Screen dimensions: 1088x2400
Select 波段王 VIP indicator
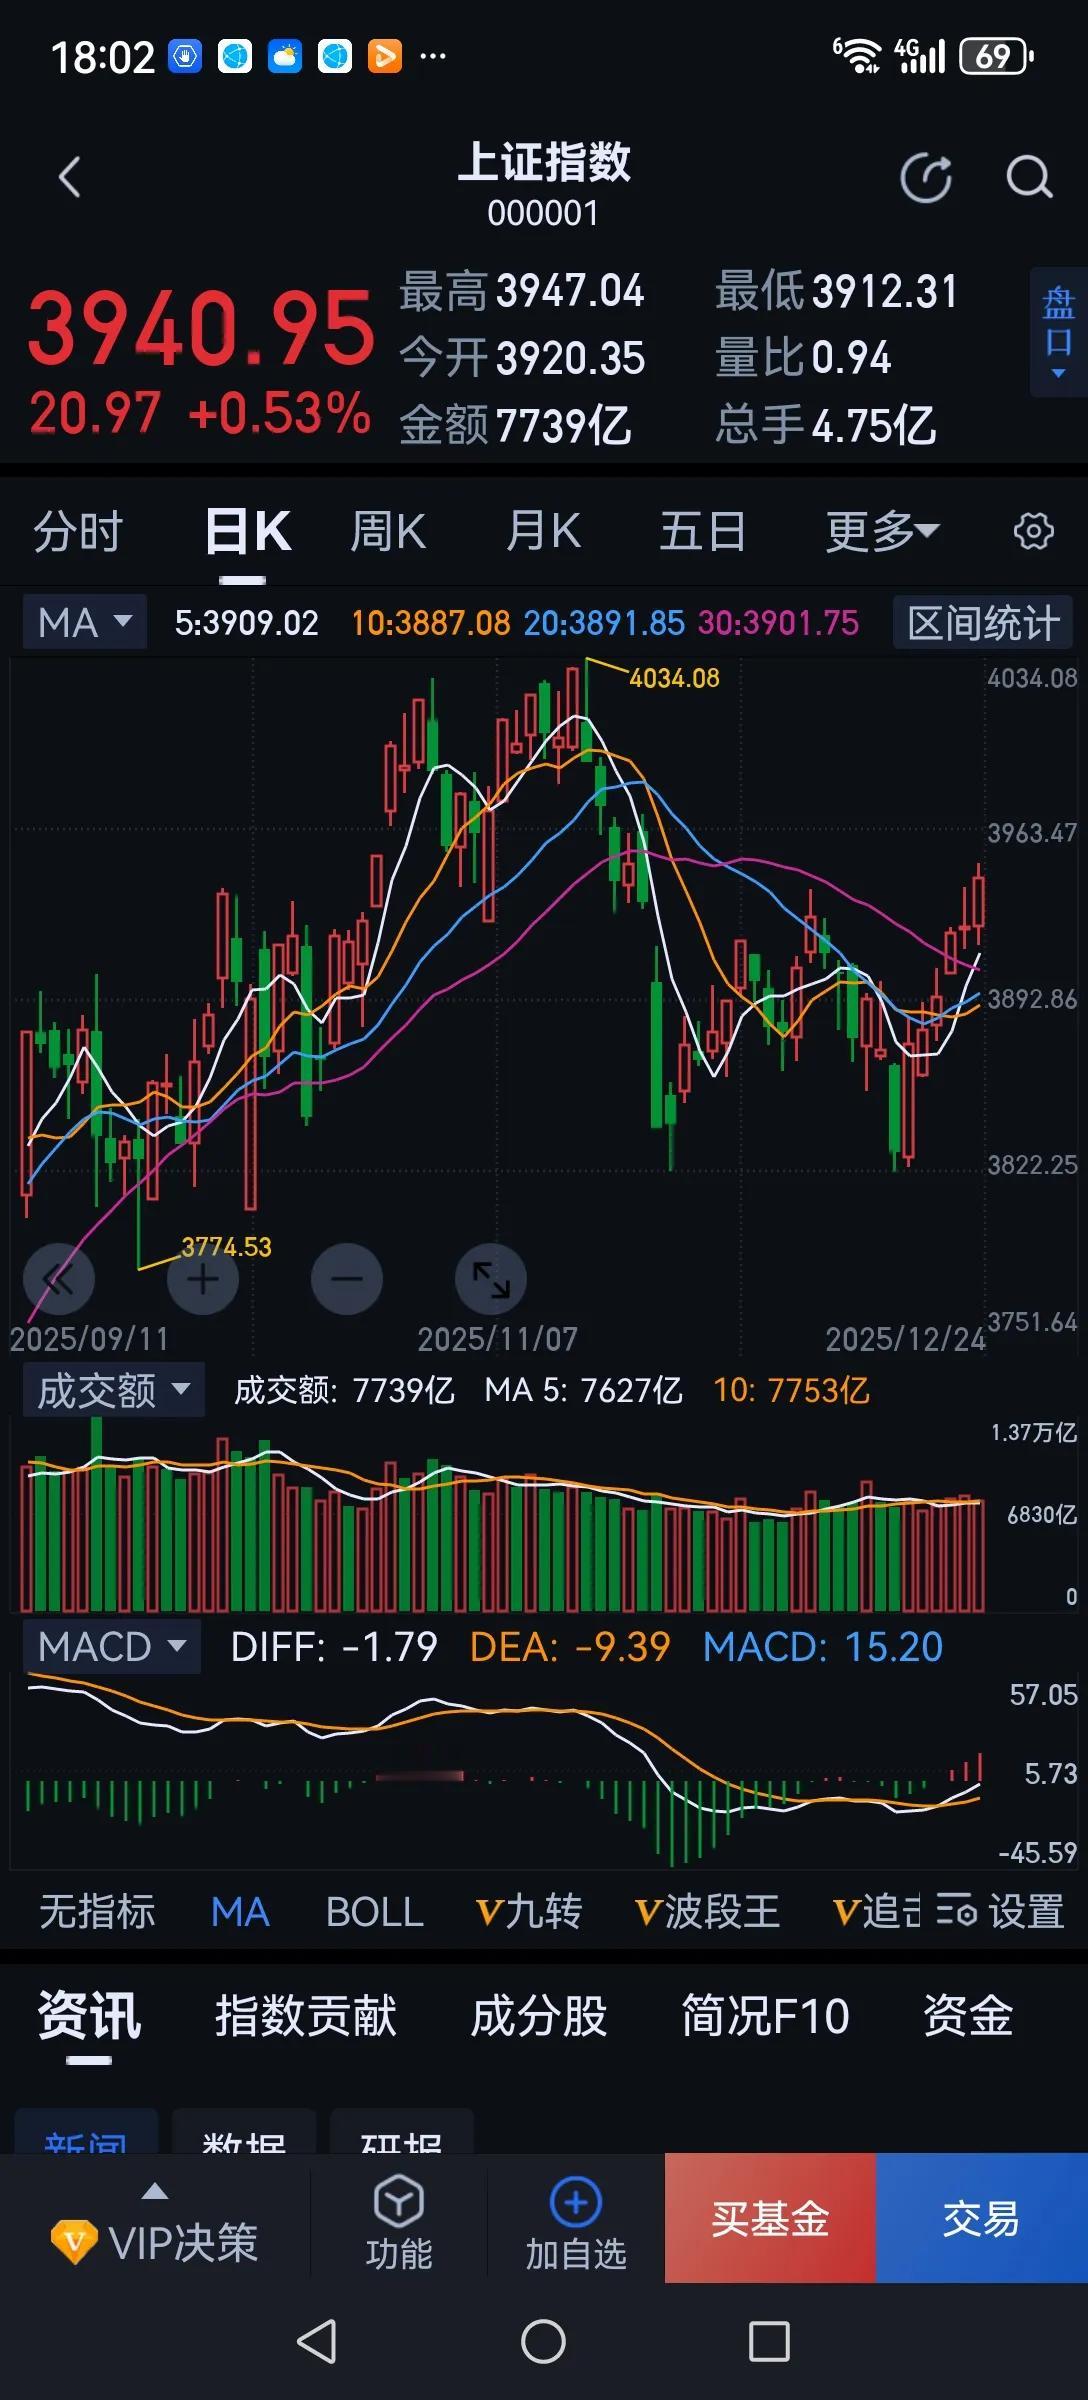click(707, 1911)
